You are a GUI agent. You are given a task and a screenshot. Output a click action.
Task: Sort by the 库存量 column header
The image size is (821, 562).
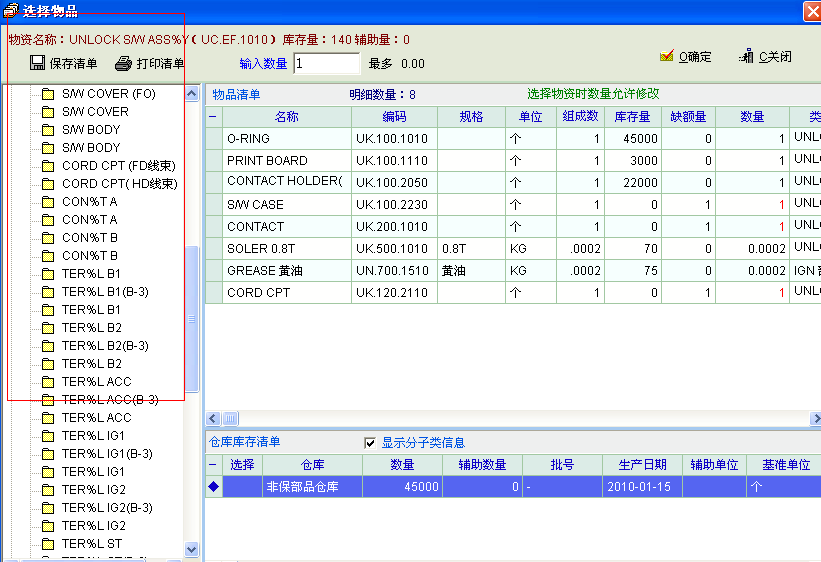(632, 117)
